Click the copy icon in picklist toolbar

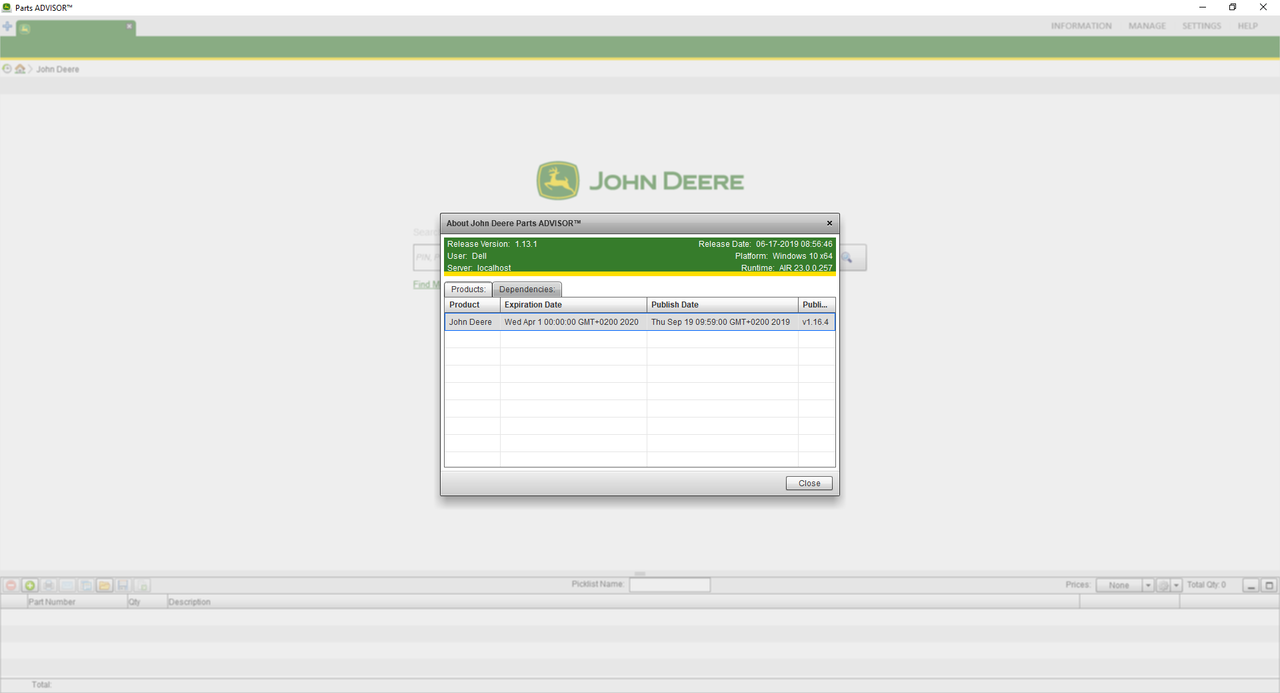coord(86,585)
